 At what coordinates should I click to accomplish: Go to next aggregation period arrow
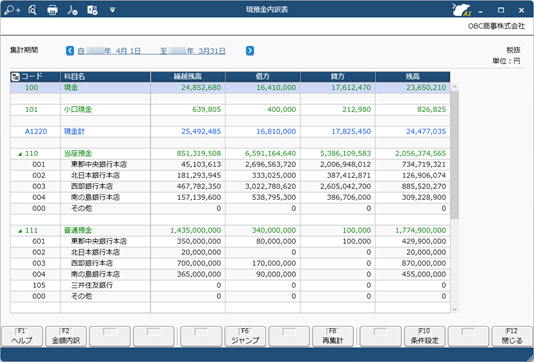[x=250, y=51]
